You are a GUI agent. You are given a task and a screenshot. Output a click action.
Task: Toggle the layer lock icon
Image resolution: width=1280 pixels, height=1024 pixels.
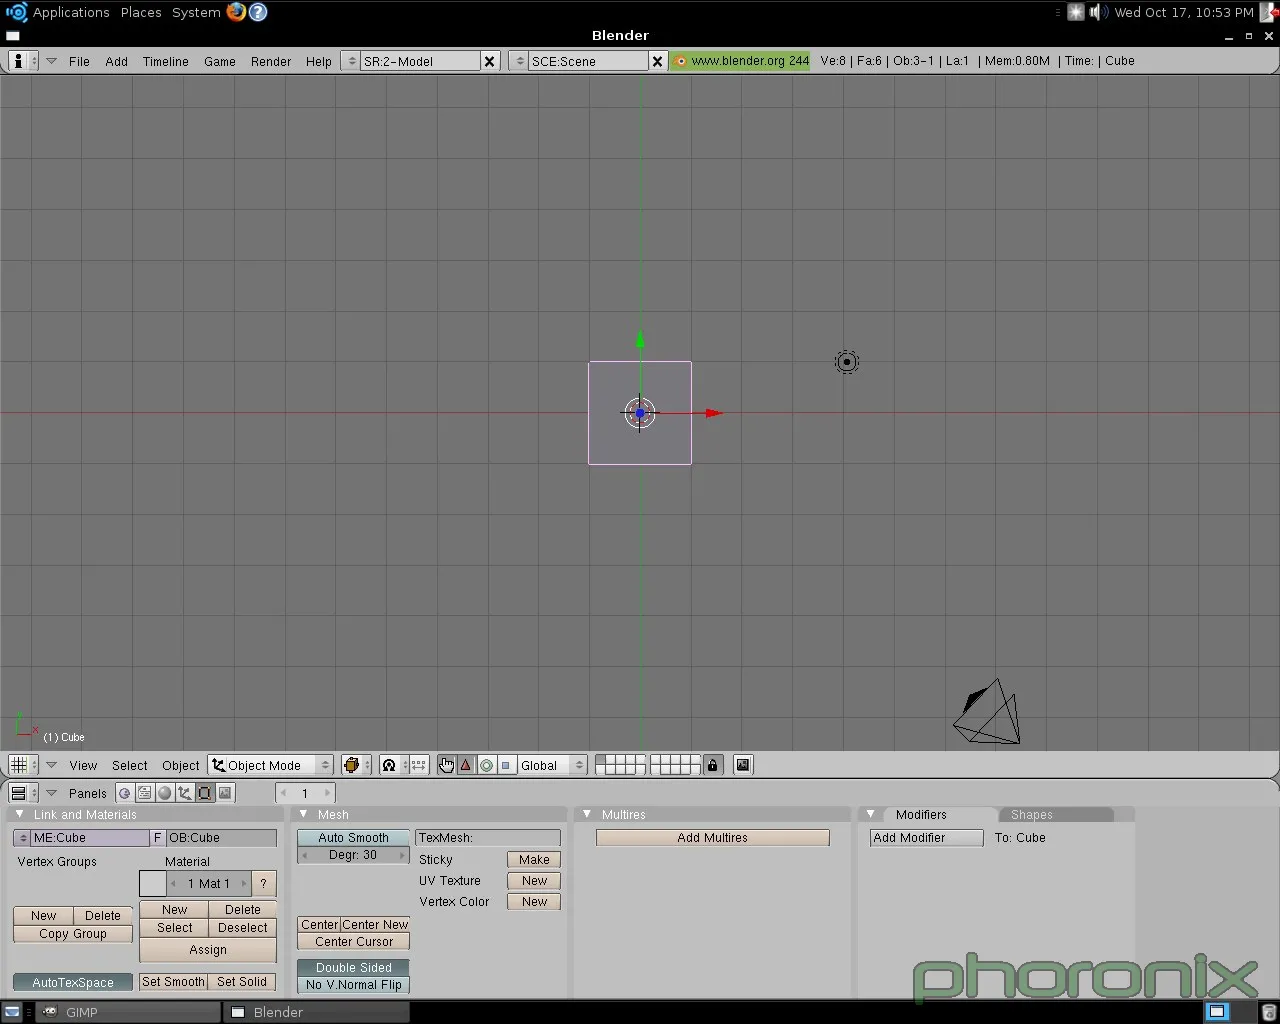click(x=712, y=765)
